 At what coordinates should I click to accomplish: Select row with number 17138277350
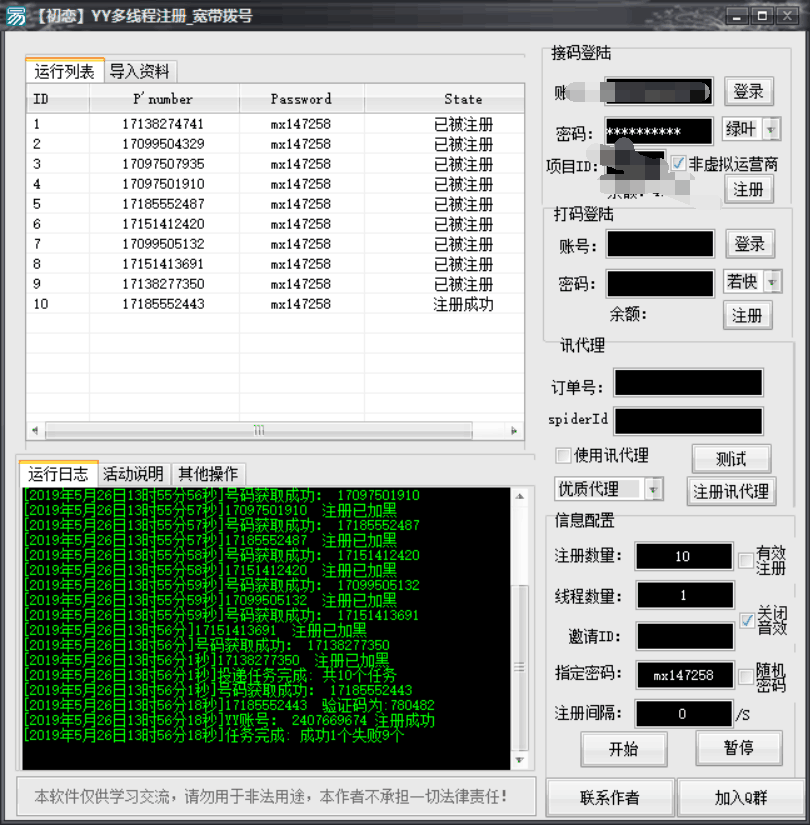[x=275, y=284]
